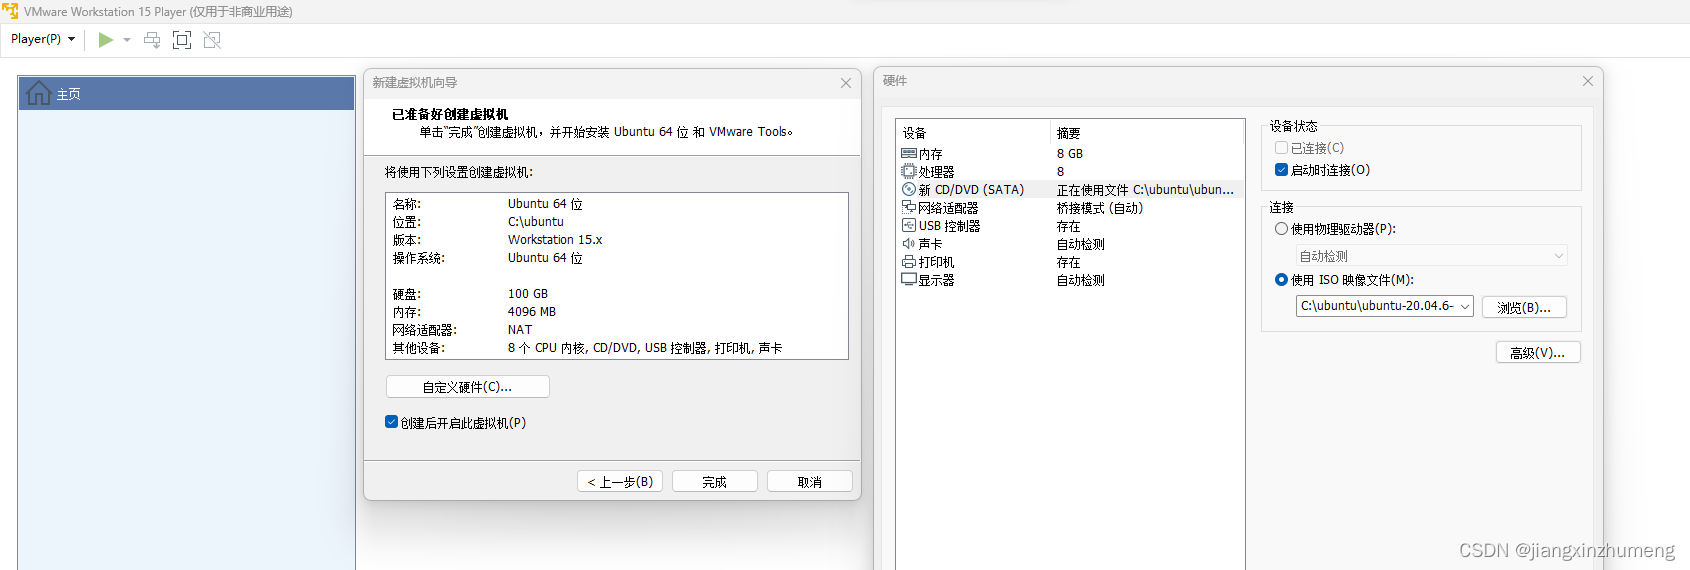
Task: Toggle 创建后开启此虚拟机 checkbox
Action: [x=392, y=422]
